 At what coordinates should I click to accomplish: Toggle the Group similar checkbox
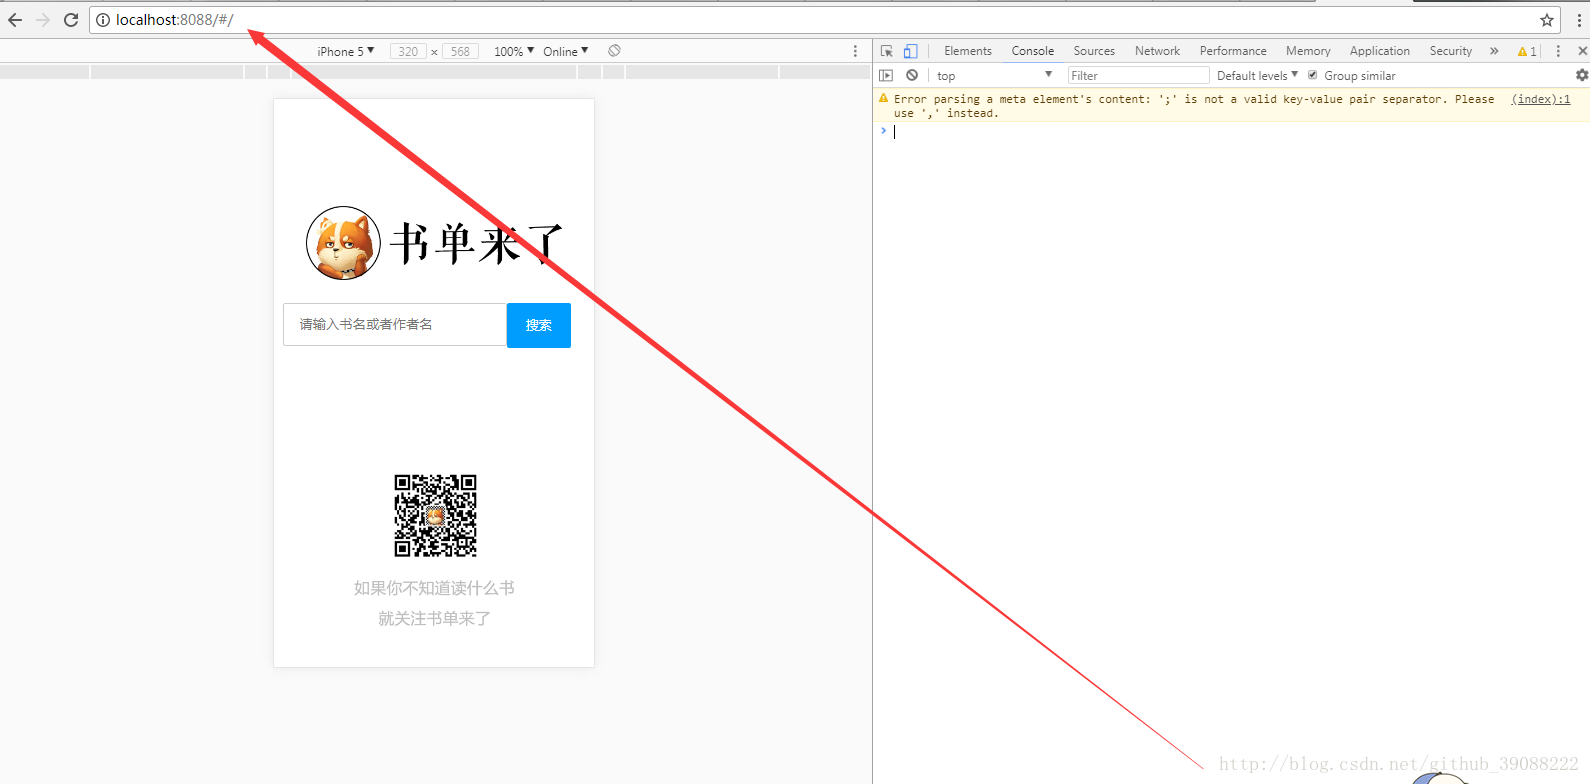(1313, 75)
